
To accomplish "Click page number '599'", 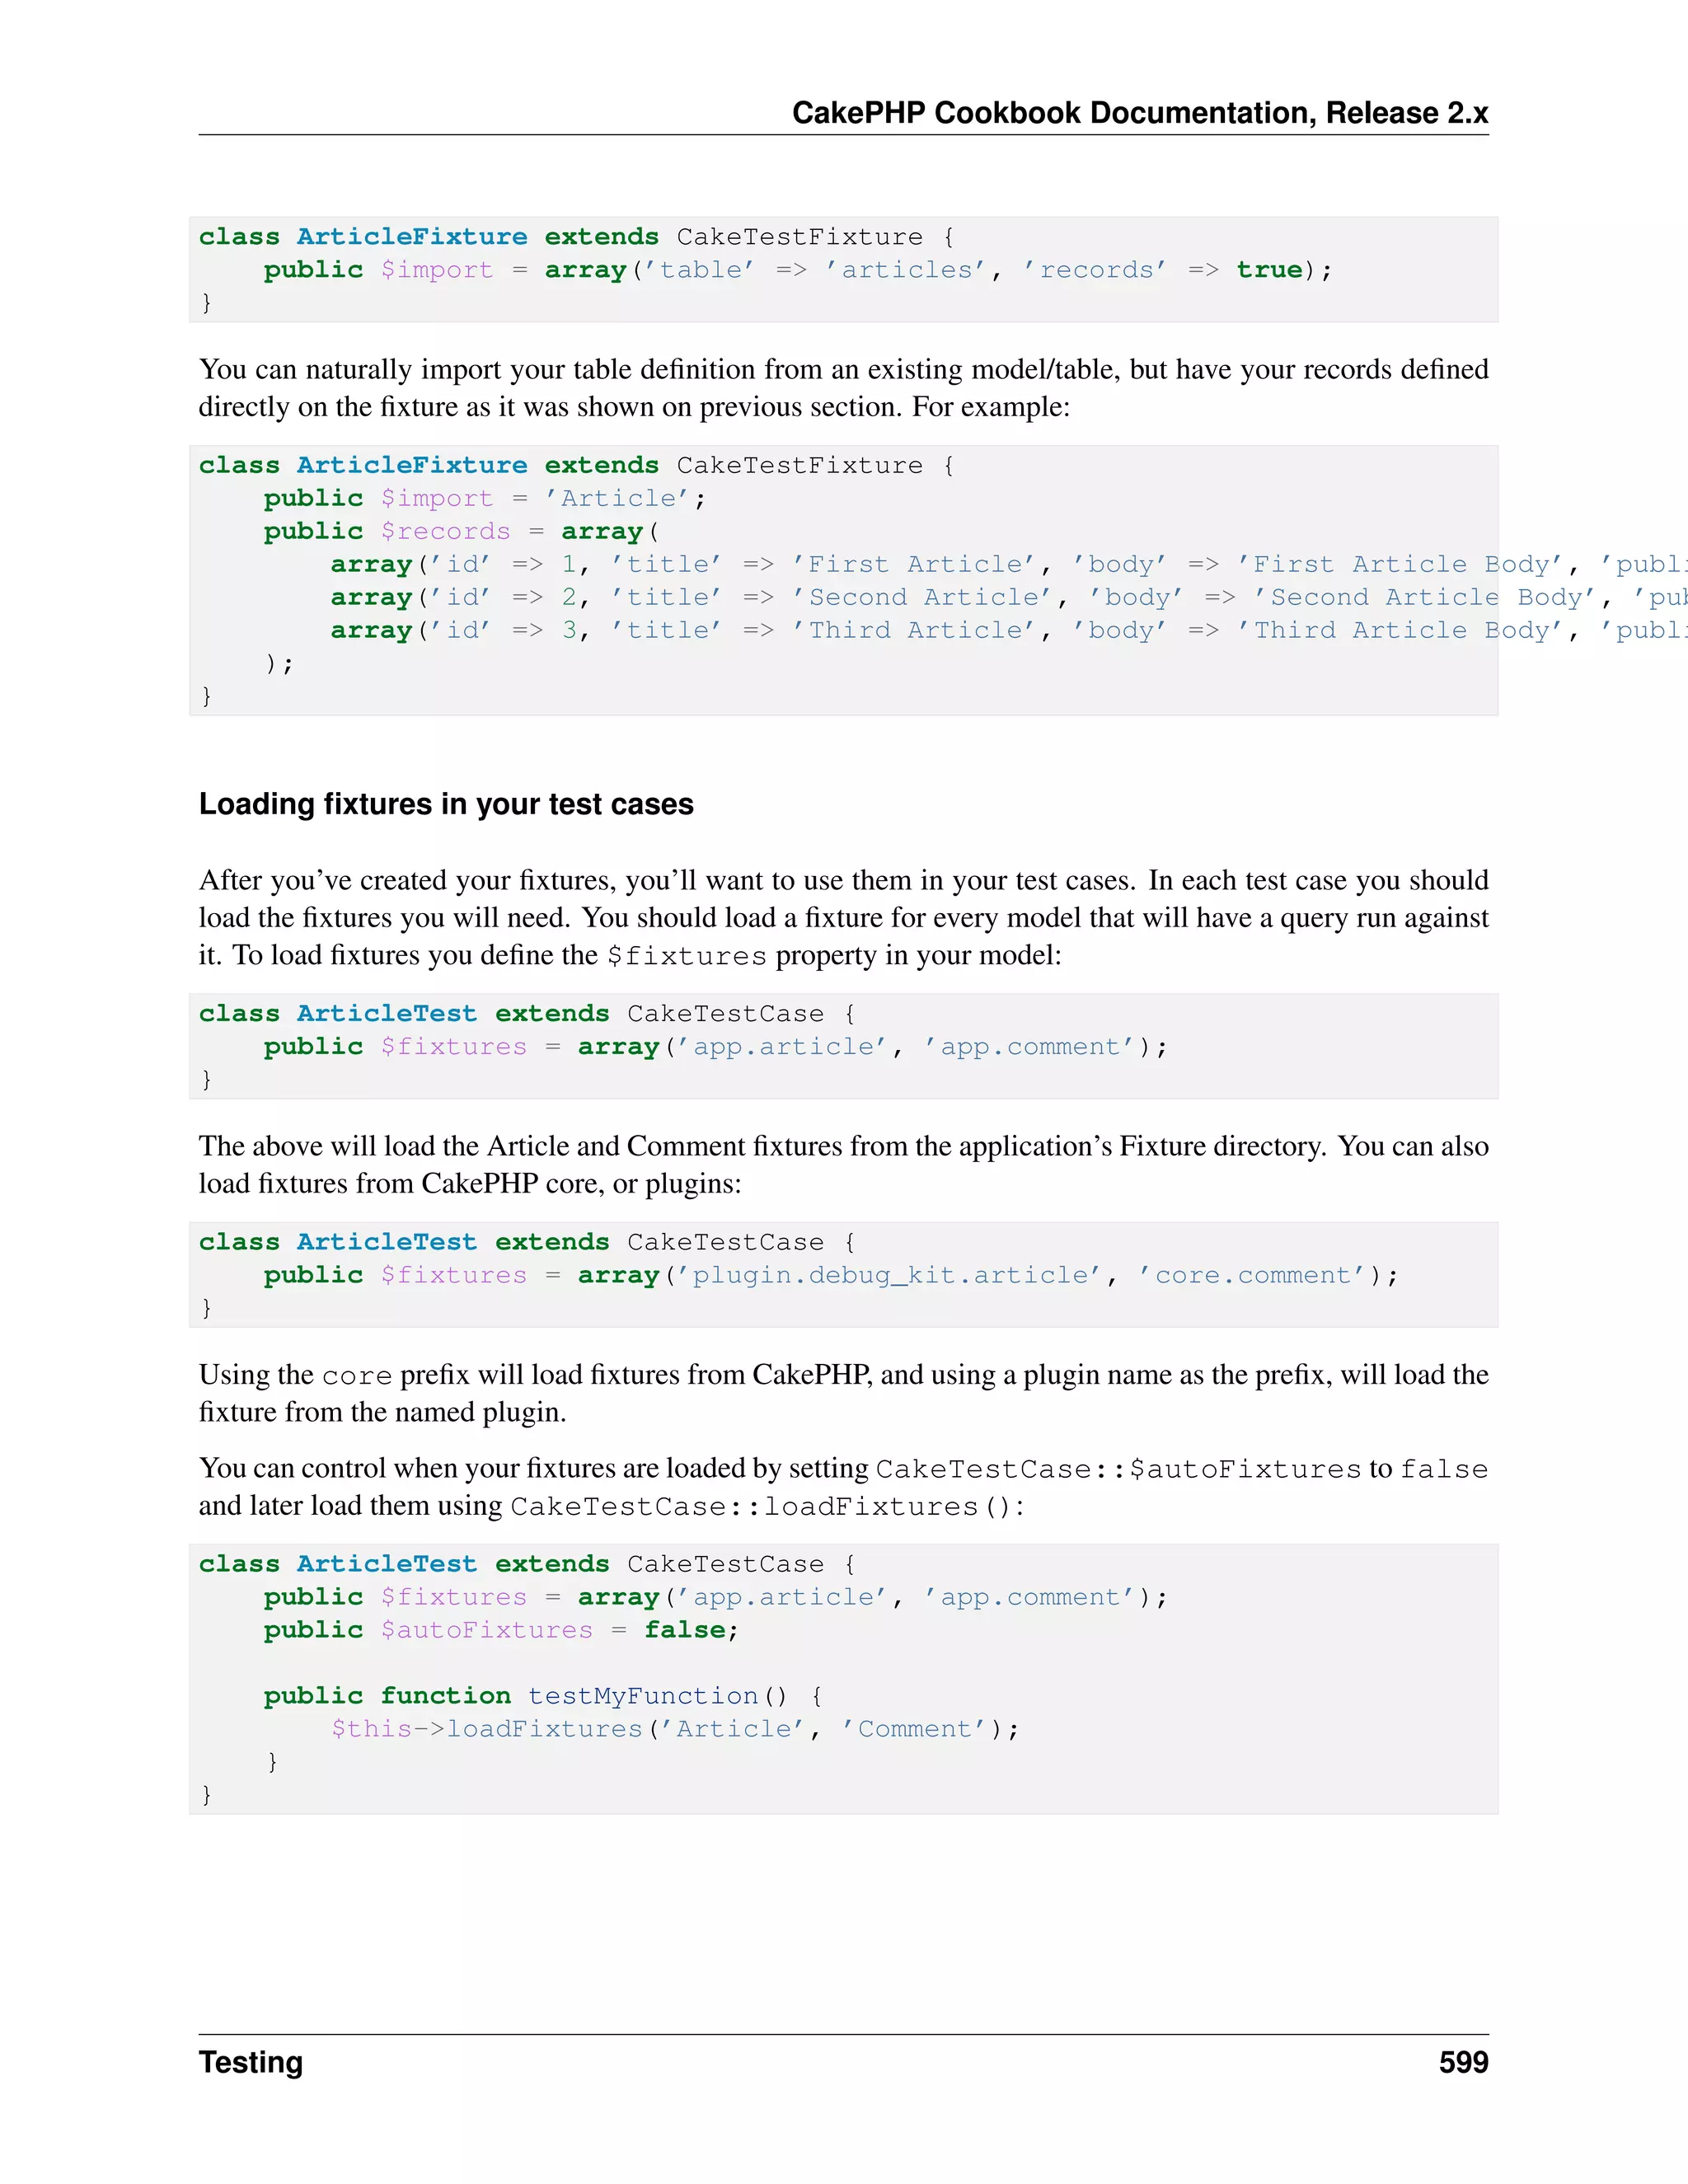I will click(x=1463, y=2062).
